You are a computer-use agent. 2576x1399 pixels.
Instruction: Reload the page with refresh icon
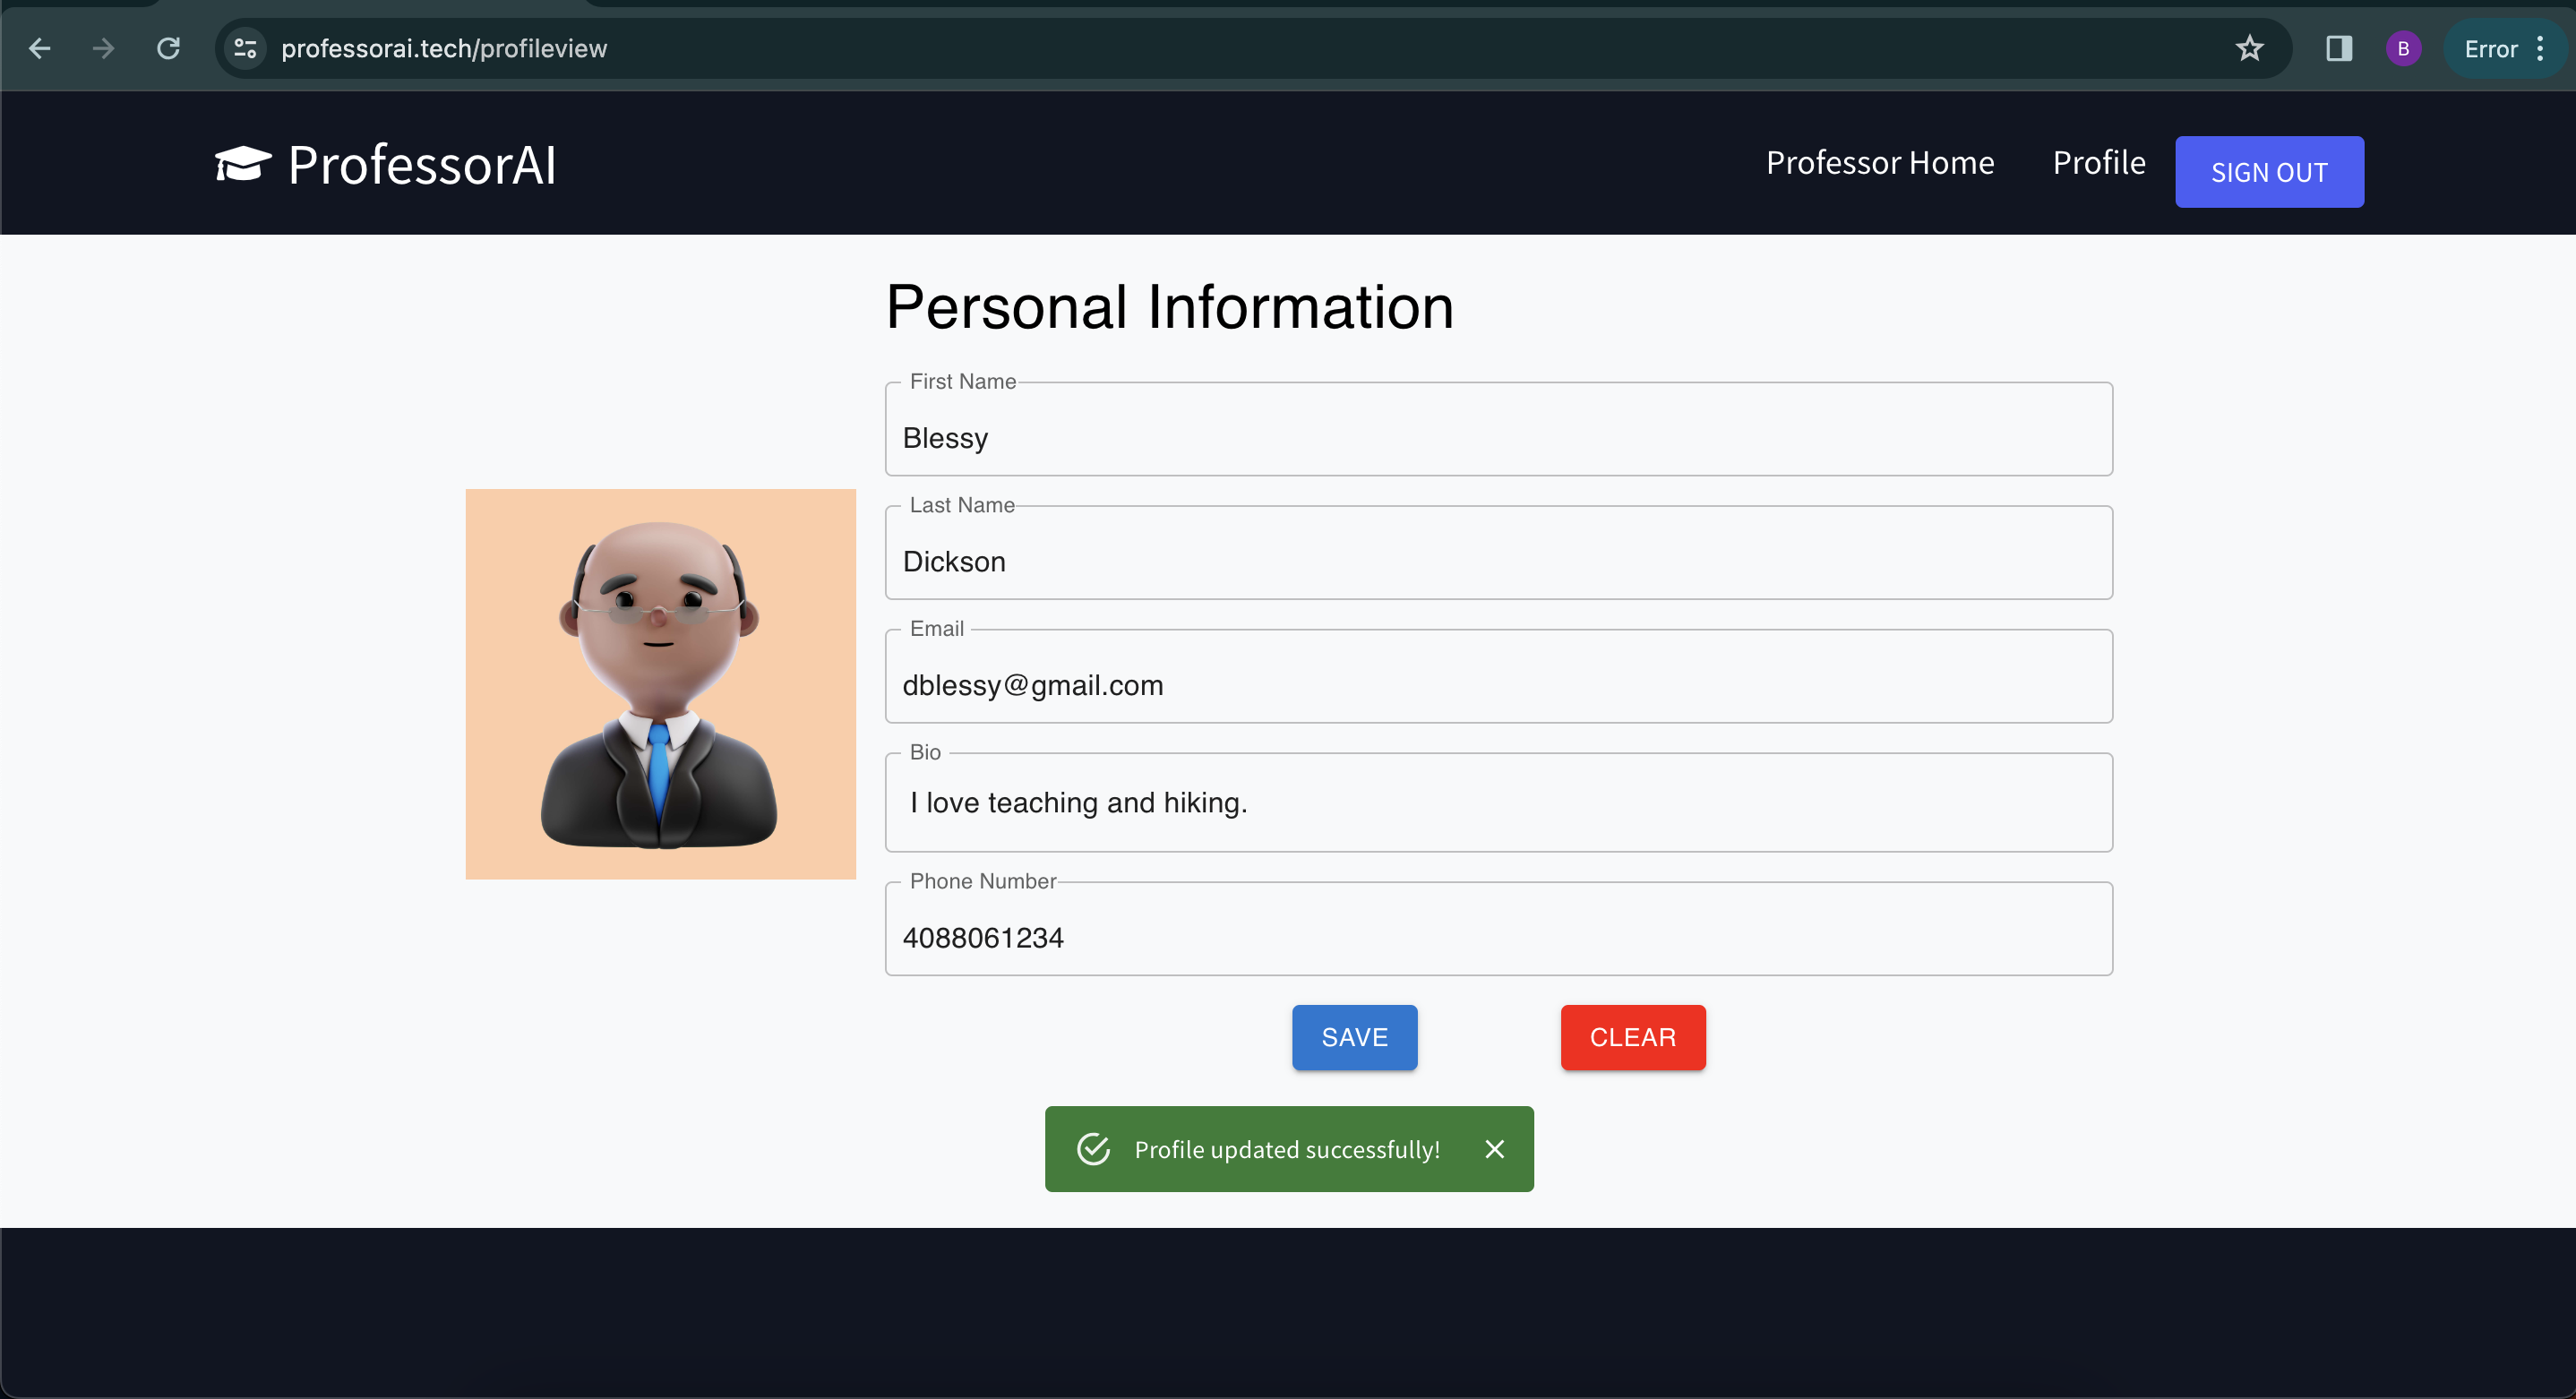[x=168, y=48]
